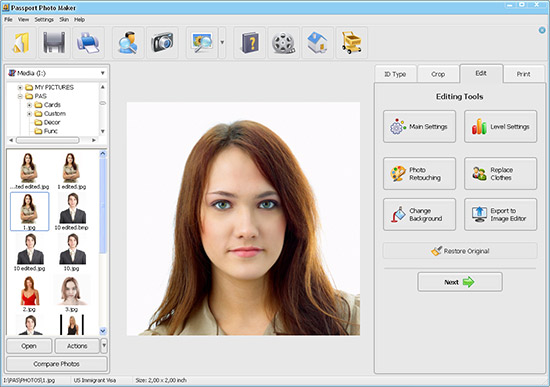Click the house home page icon
The width and height of the screenshot is (550, 387).
click(x=318, y=43)
